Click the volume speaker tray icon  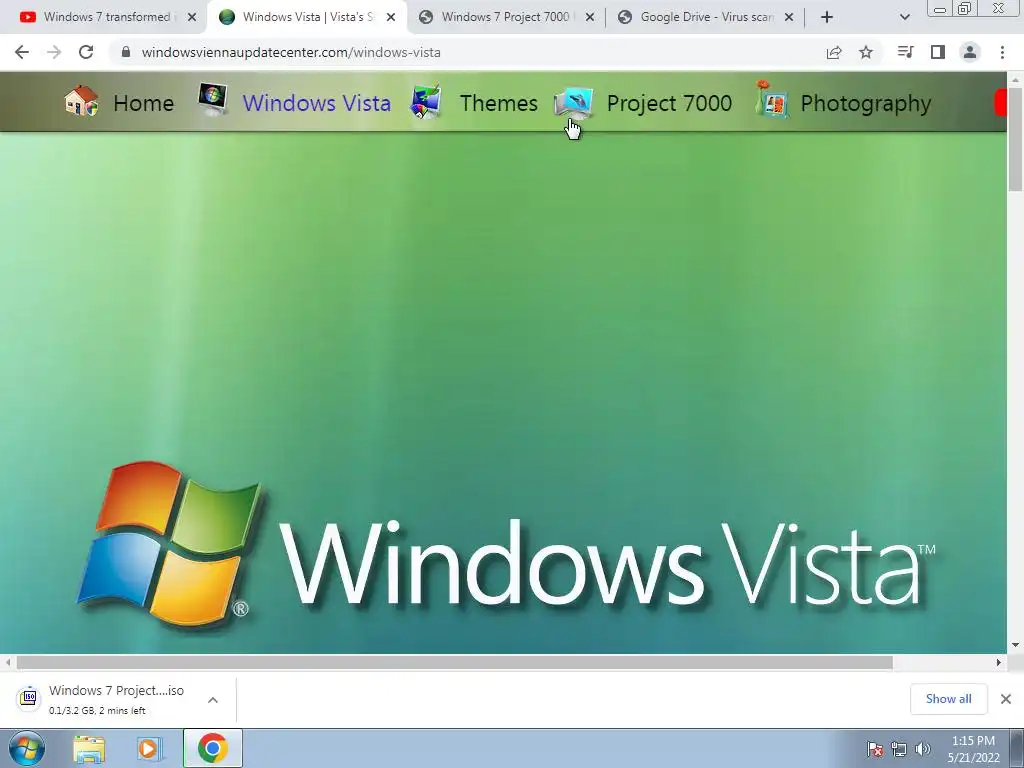pos(922,749)
